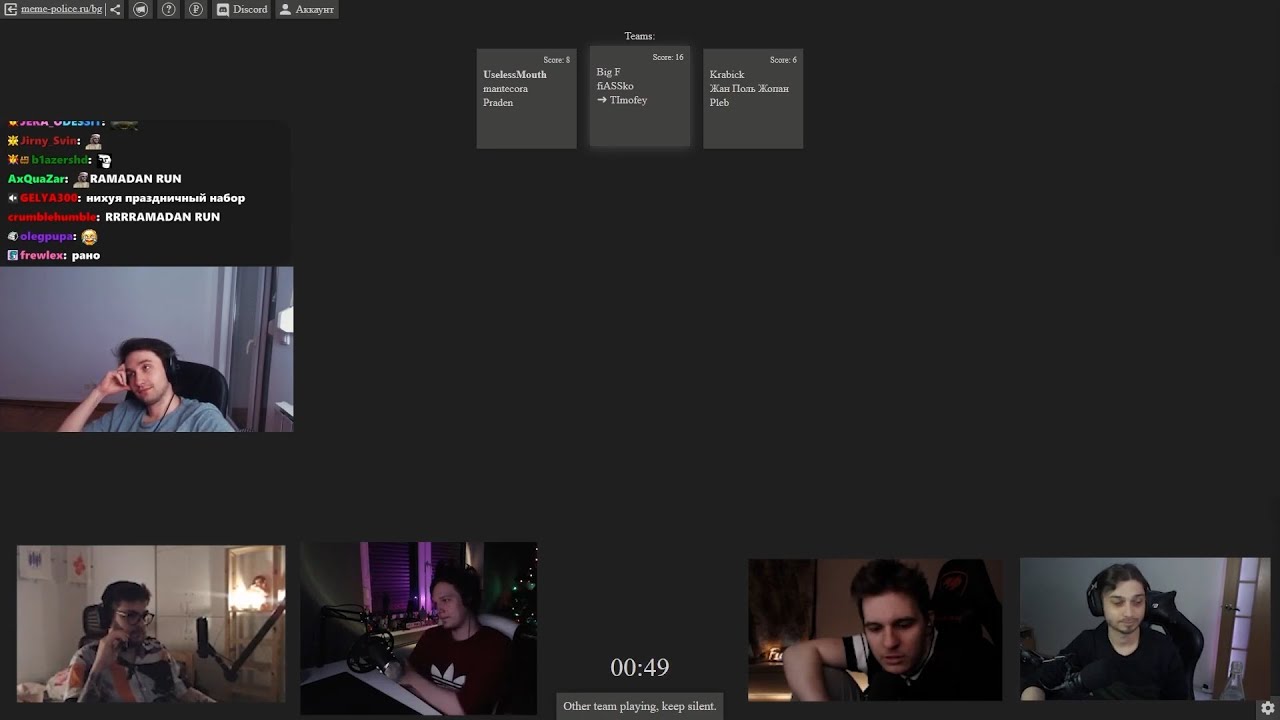This screenshot has width=1280, height=720.
Task: Click chat username Jirny_Svin
Action: (x=48, y=141)
